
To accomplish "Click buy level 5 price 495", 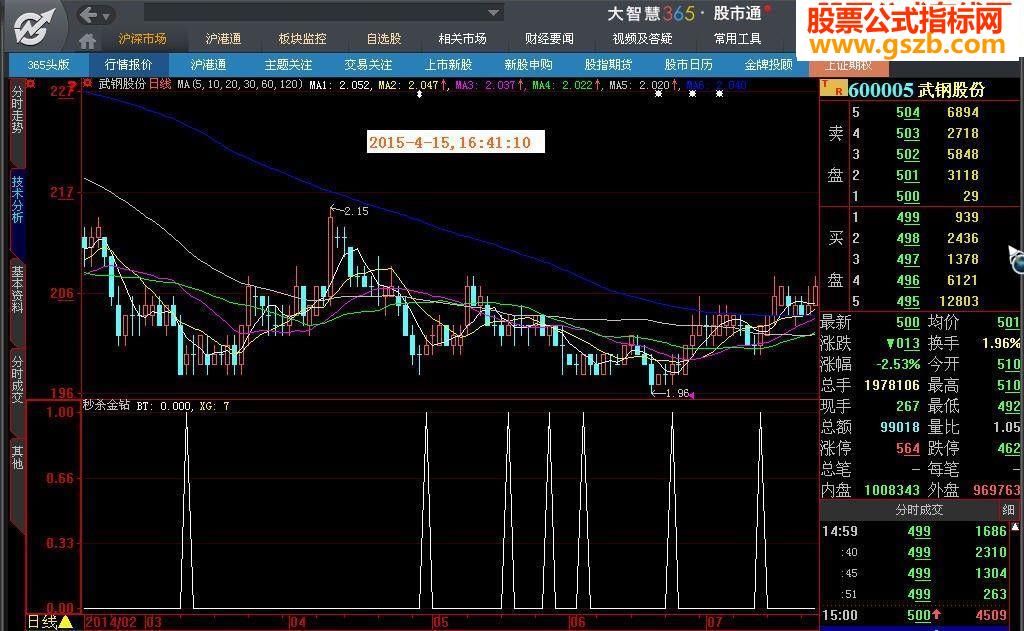I will click(x=908, y=301).
